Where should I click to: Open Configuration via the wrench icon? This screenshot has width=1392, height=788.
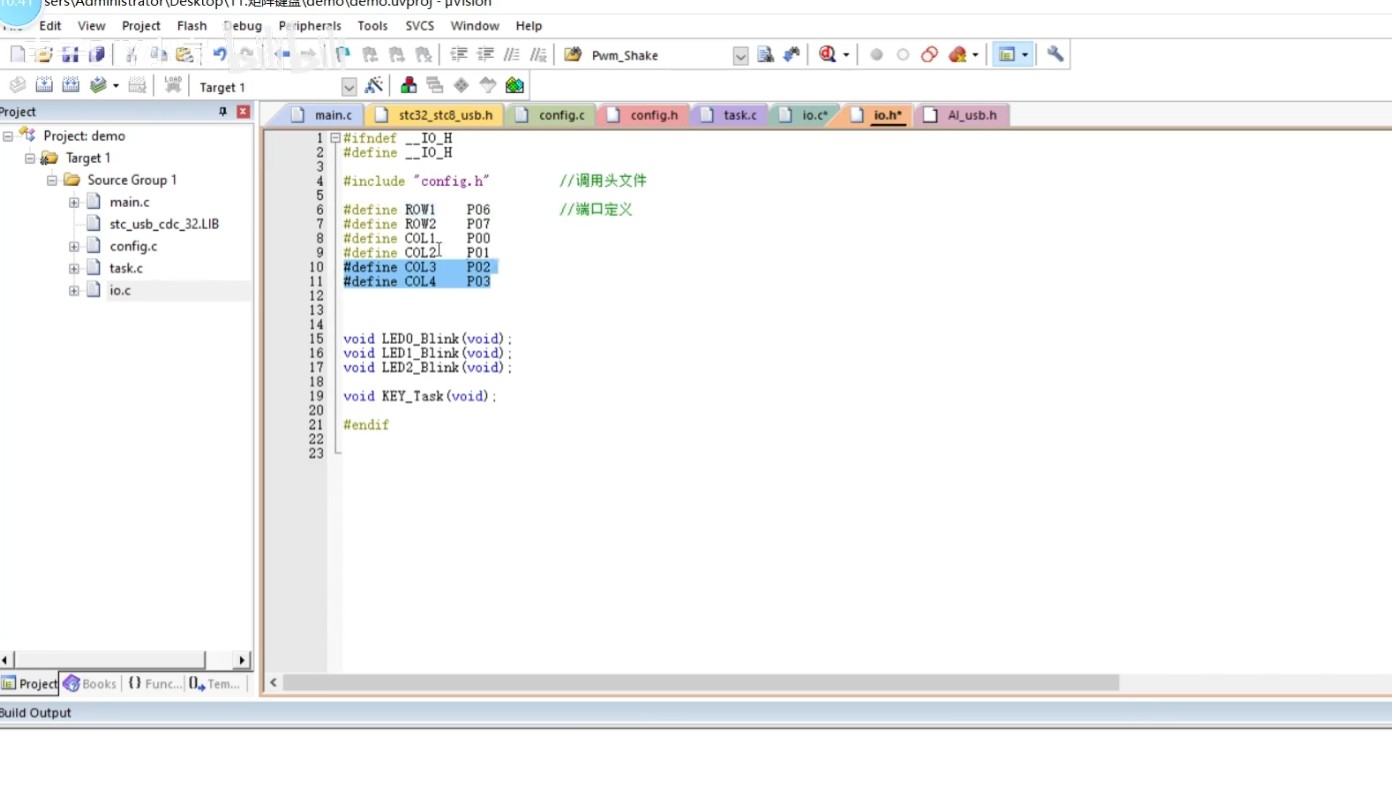point(1055,55)
